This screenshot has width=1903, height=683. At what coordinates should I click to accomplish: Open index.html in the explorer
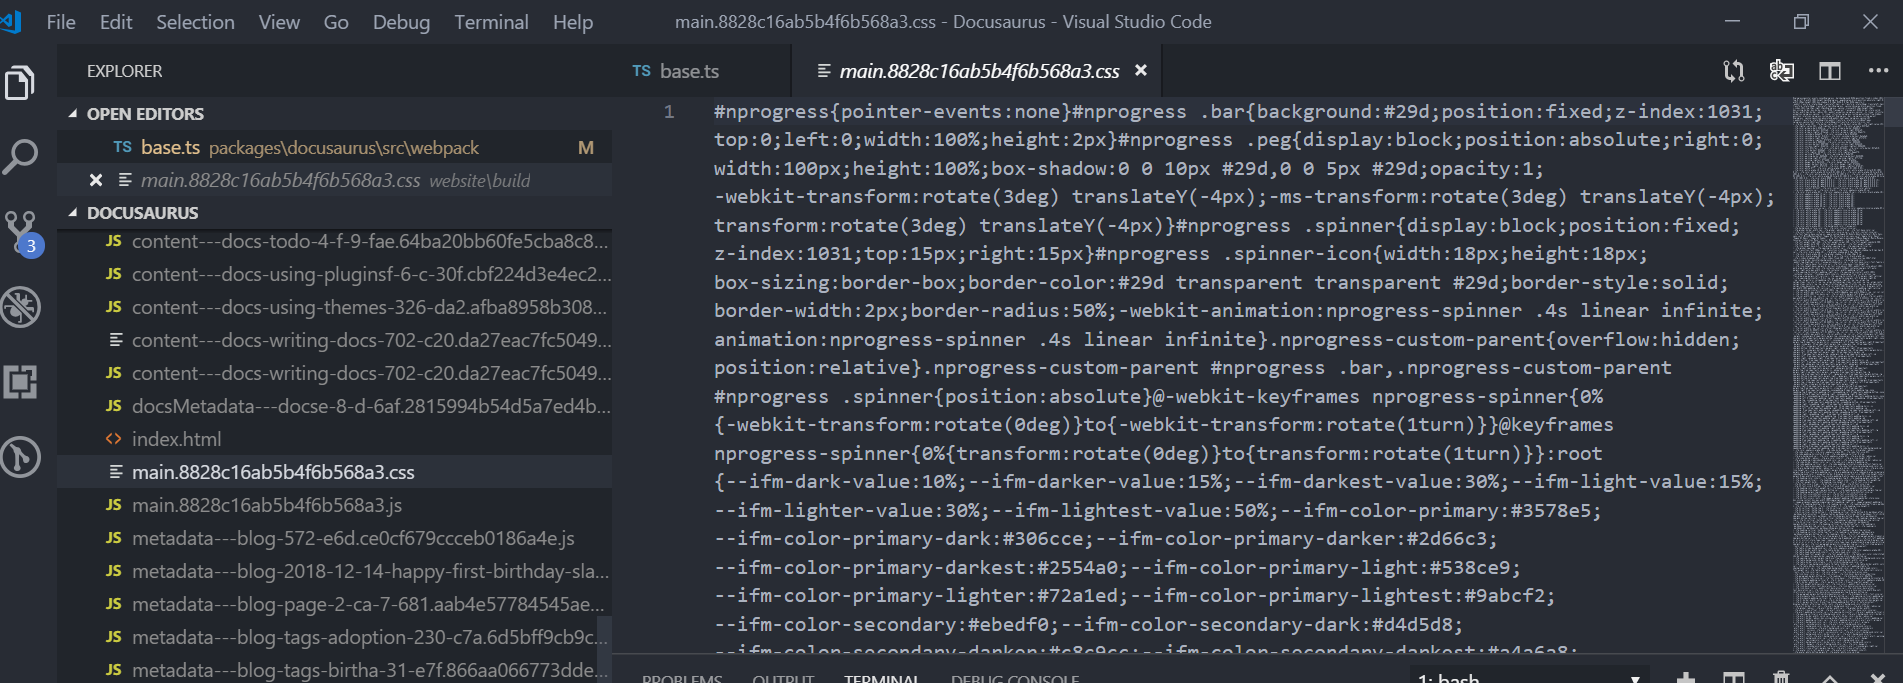pyautogui.click(x=335, y=439)
